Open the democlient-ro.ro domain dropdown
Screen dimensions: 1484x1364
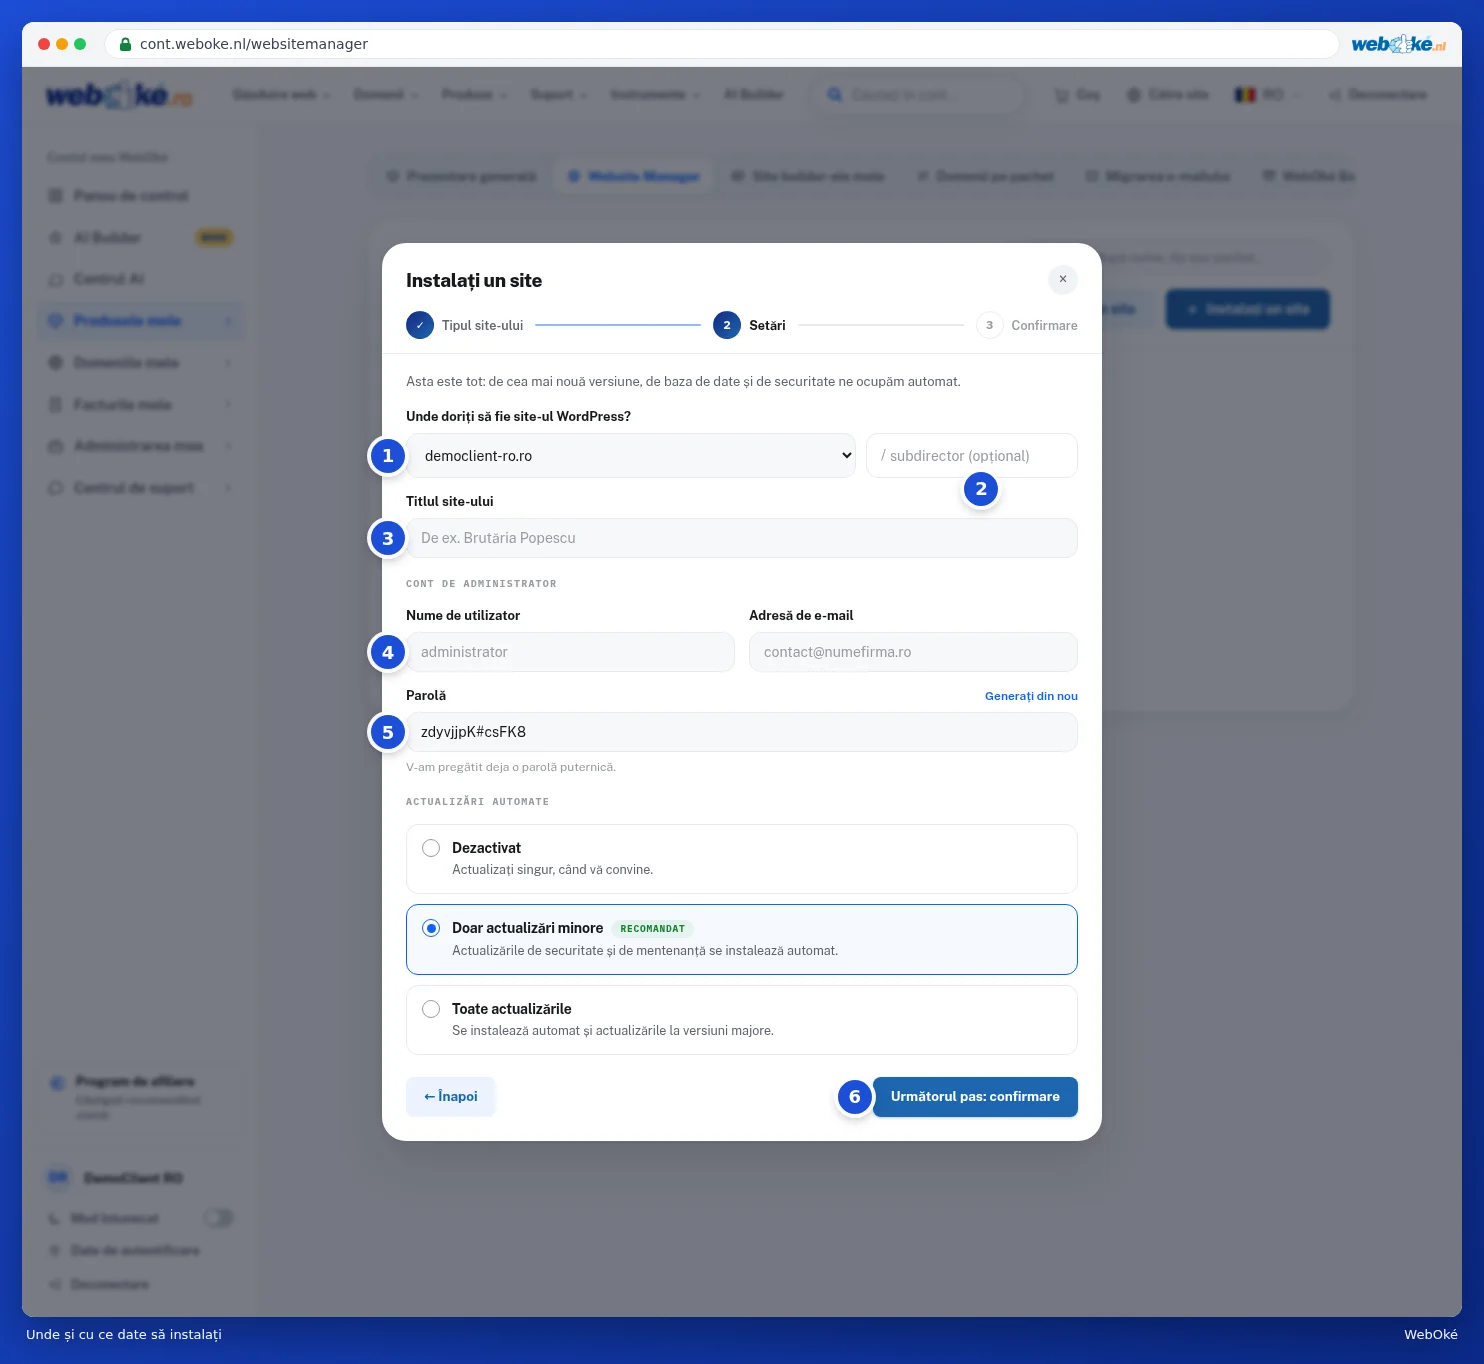[x=631, y=456]
